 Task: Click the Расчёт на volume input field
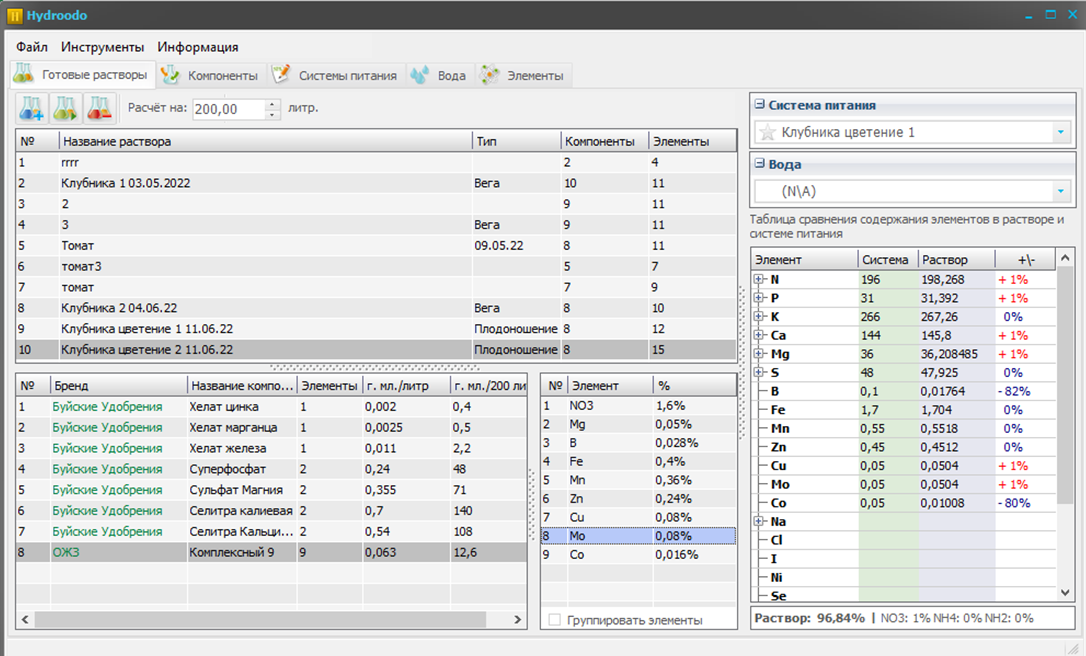click(x=228, y=109)
